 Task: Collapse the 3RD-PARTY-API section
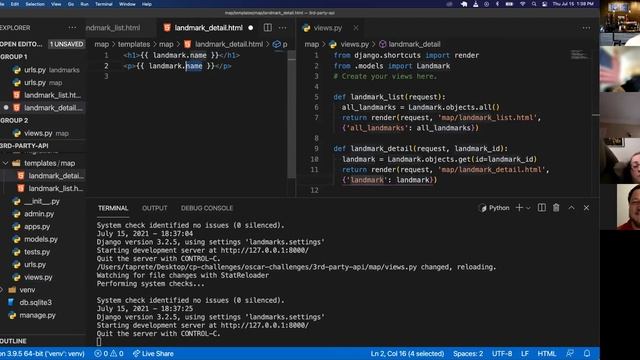point(43,146)
